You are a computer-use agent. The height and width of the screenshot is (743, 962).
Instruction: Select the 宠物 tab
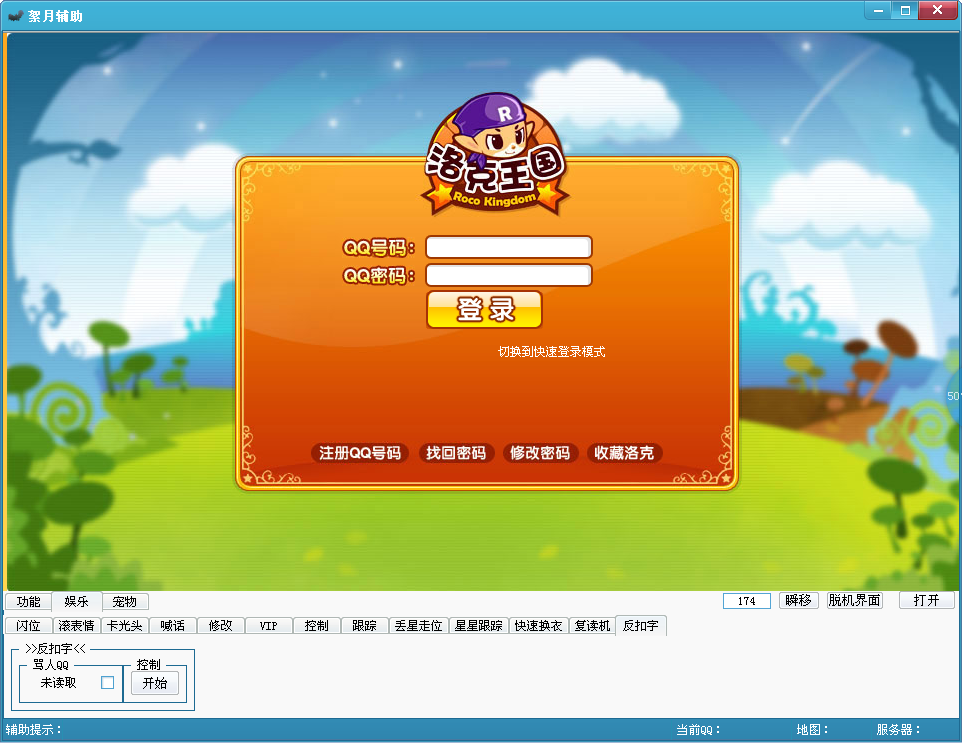[x=125, y=601]
